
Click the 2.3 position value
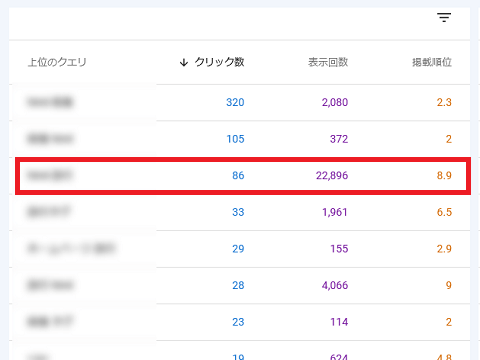(444, 102)
